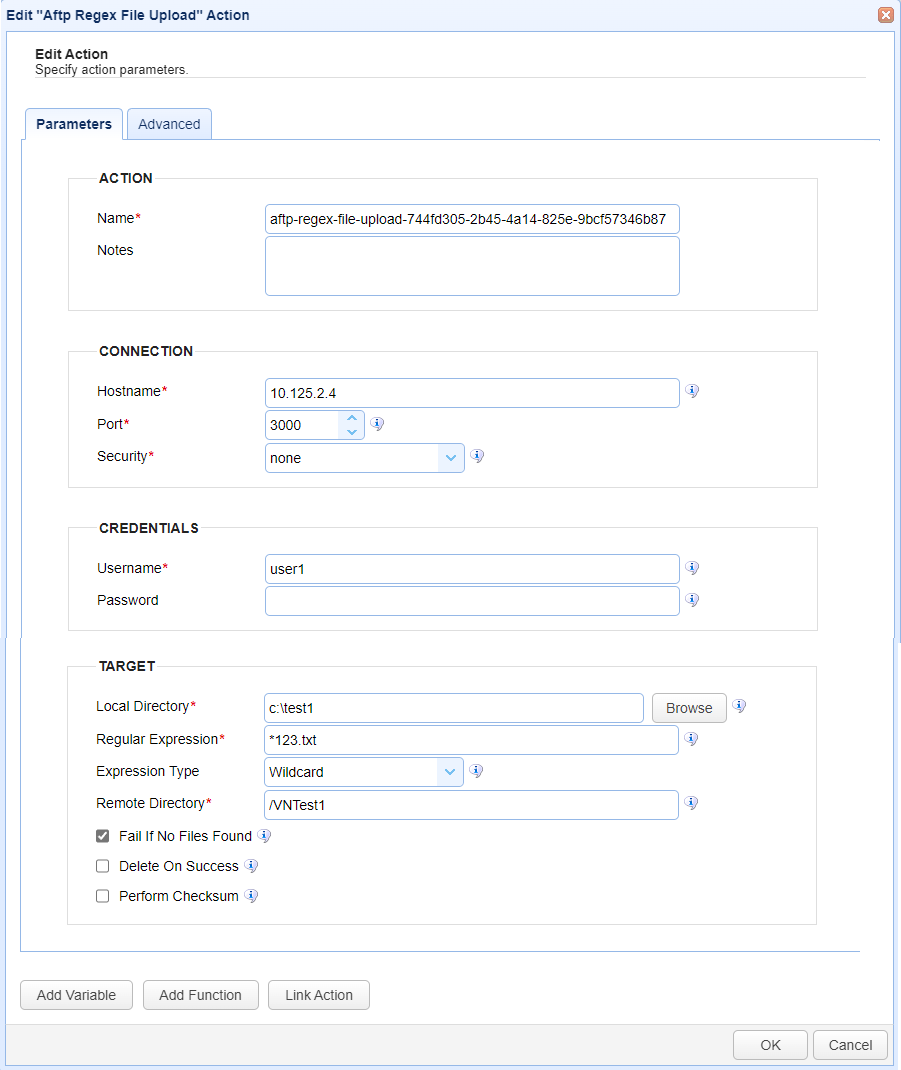Click the Add Variable button
The image size is (901, 1070).
76,995
